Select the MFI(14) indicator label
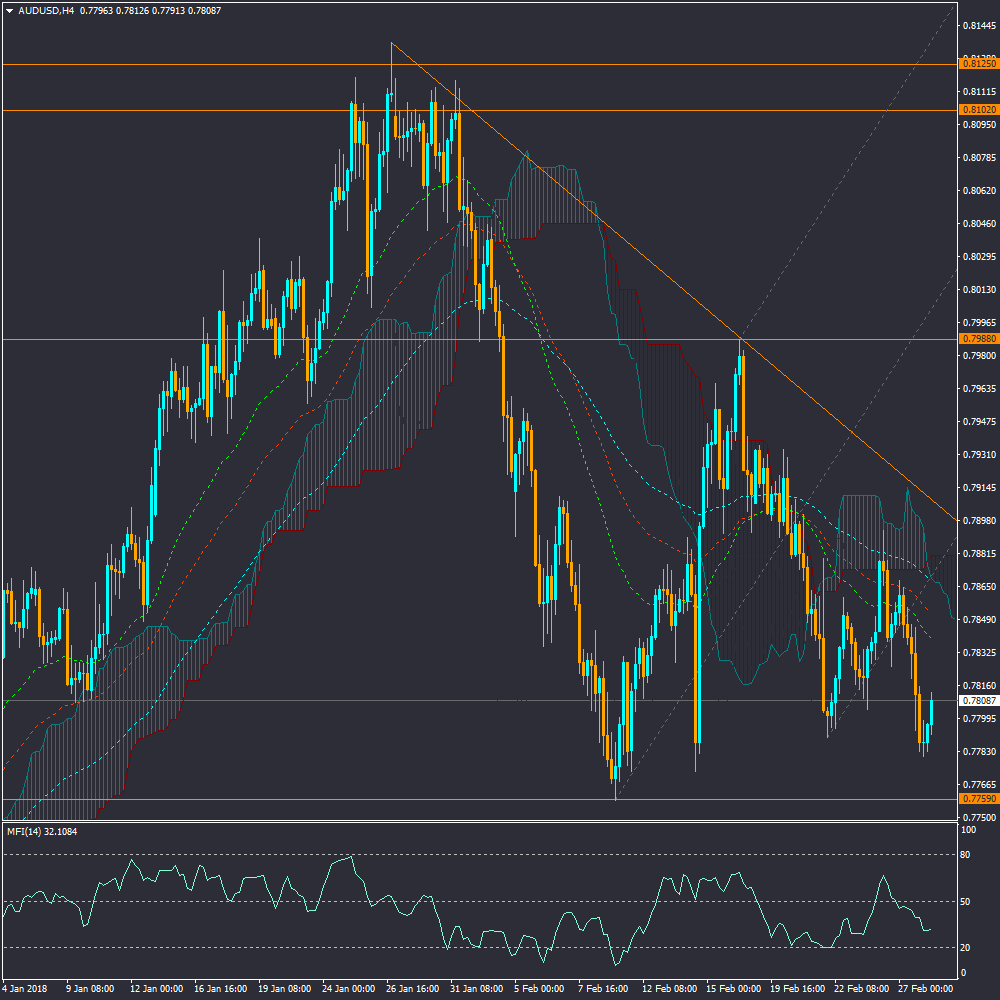1000x1000 pixels. point(42,831)
